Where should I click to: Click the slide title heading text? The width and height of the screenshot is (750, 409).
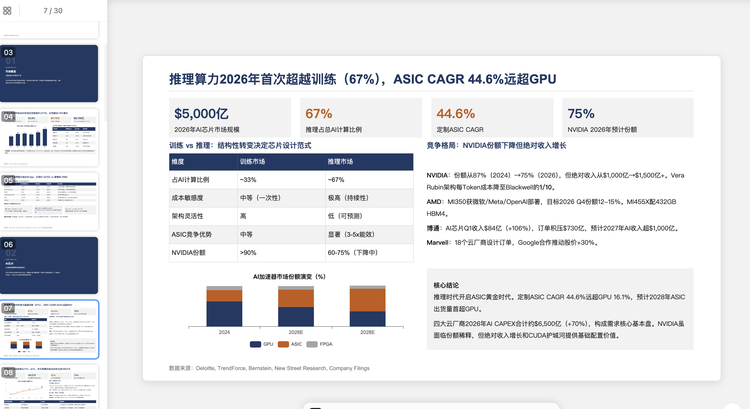(x=362, y=79)
